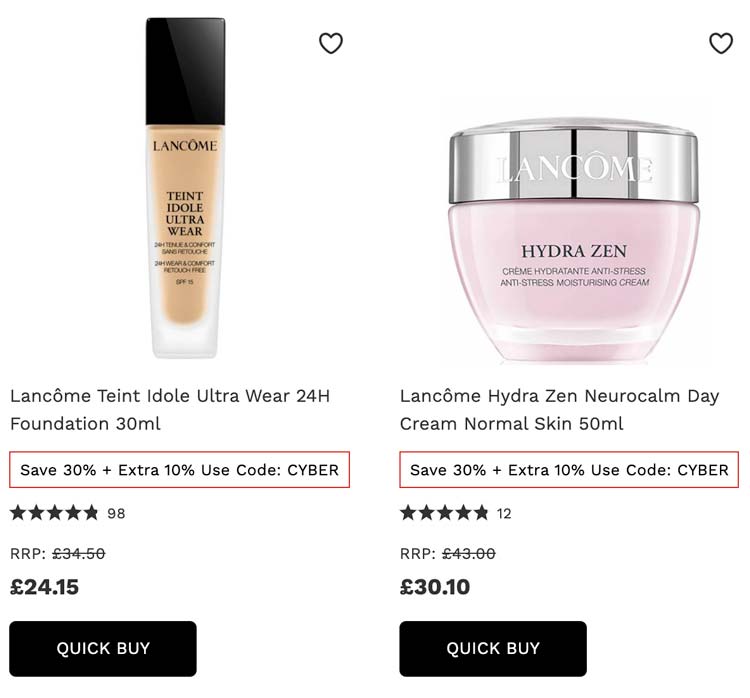Click Quick Buy for Hydra Zen cream
This screenshot has width=750, height=698.
coord(493,648)
